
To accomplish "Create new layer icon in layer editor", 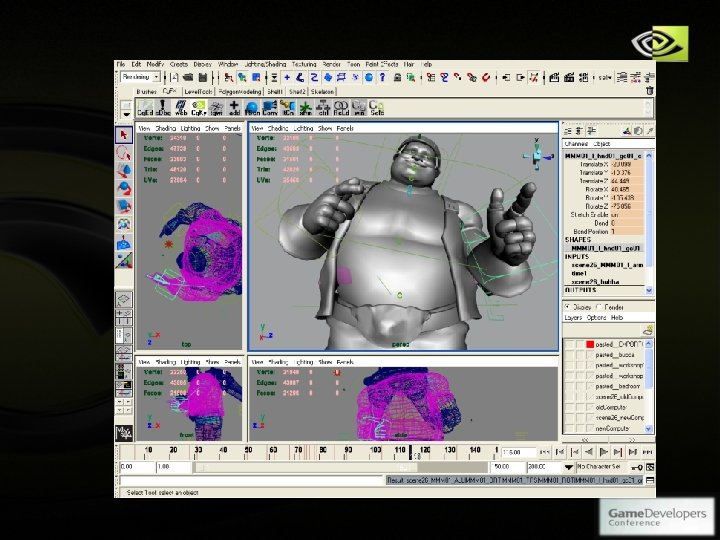I will click(647, 330).
